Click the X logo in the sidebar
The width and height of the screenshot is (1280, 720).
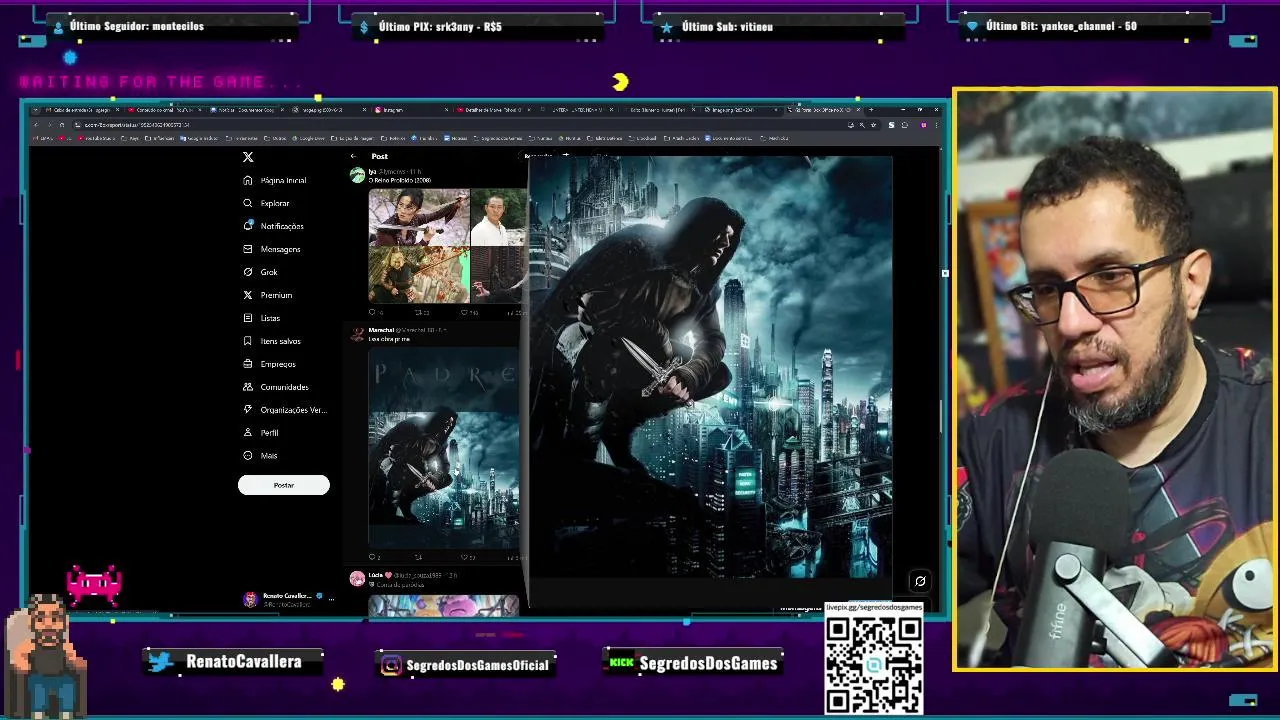click(x=248, y=157)
